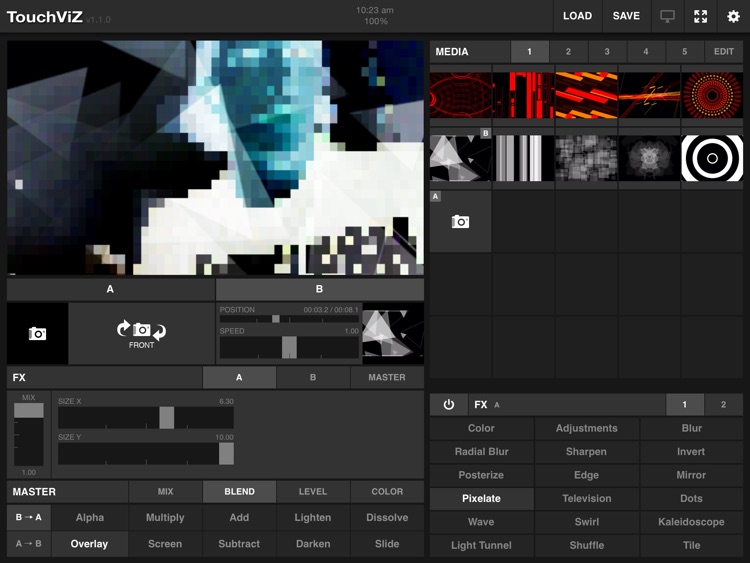750x563 pixels.
Task: Choose Screen blend mode
Action: pos(165,544)
